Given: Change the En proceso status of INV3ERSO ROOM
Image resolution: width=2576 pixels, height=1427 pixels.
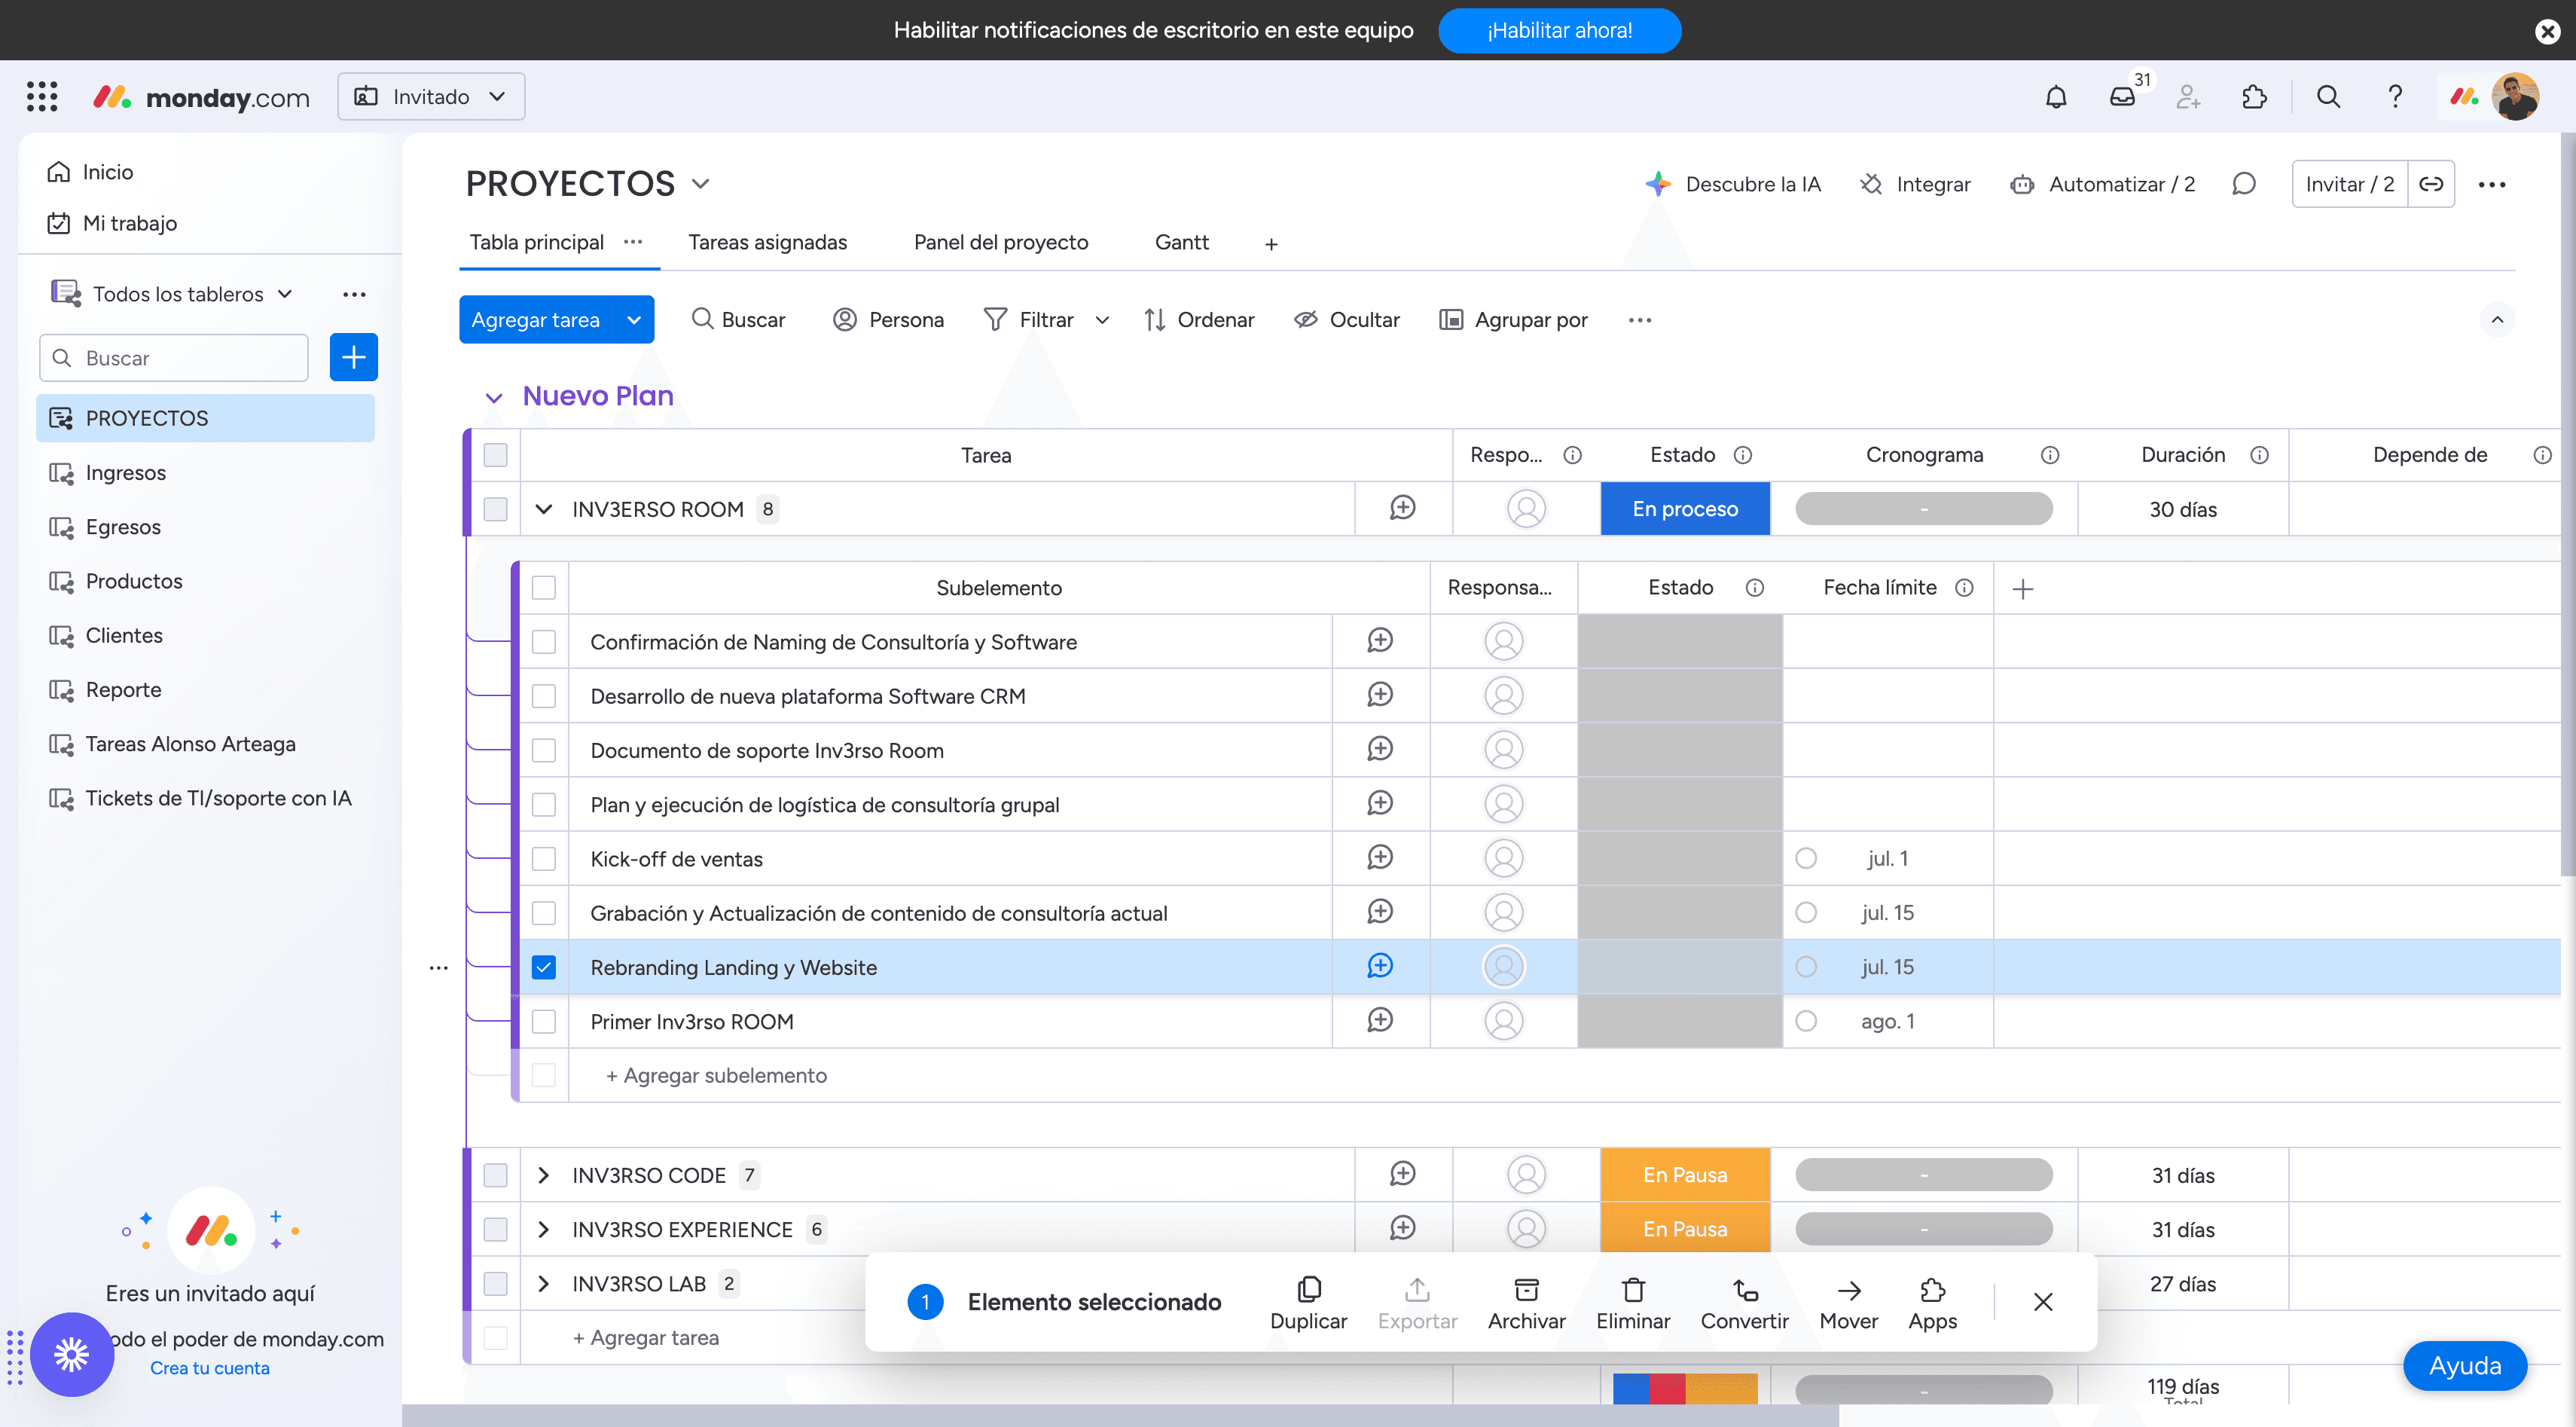Looking at the screenshot, I should (x=1685, y=509).
